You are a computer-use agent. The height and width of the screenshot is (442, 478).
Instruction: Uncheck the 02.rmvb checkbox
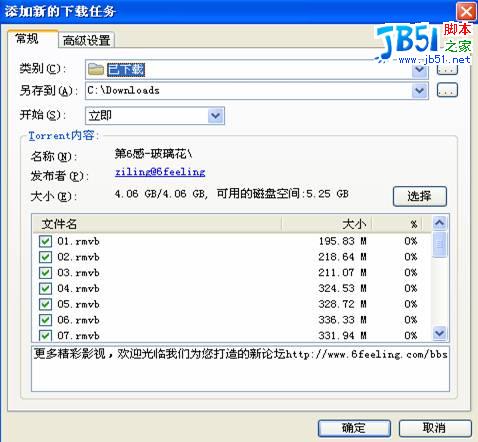[x=45, y=257]
